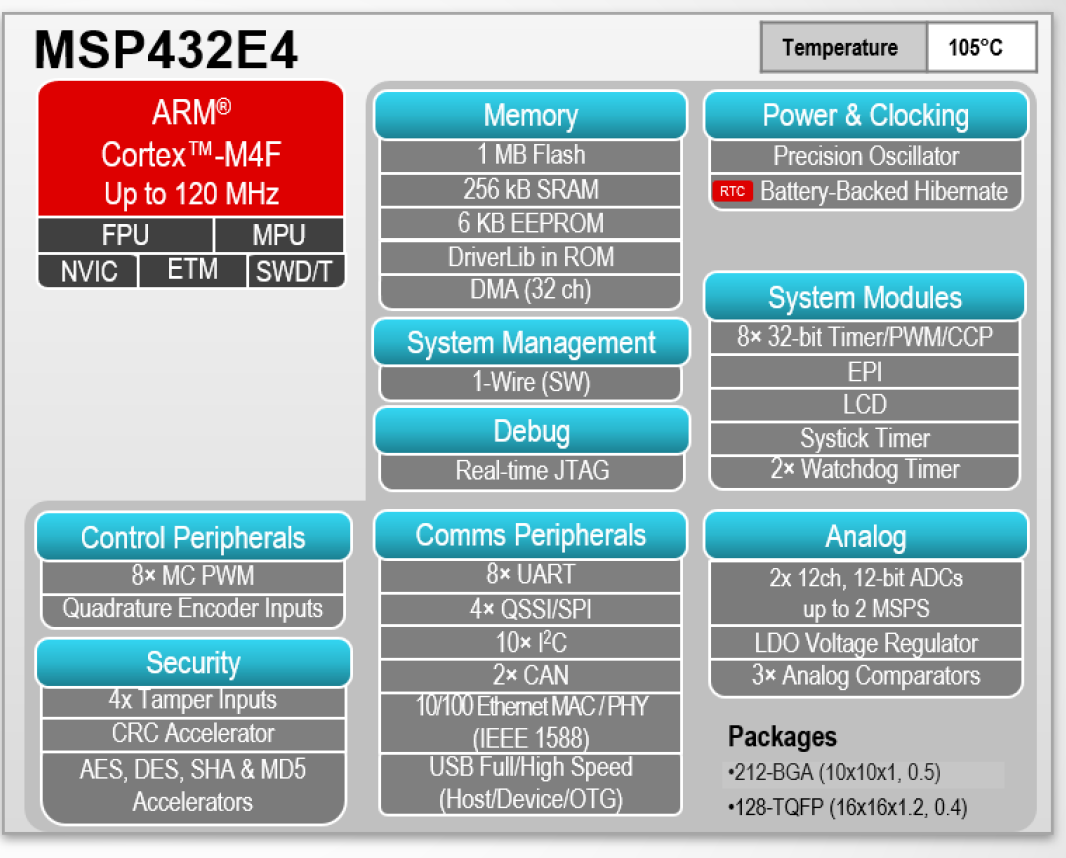Click the EPI row
Screen dimensions: 1066x858
tap(865, 372)
